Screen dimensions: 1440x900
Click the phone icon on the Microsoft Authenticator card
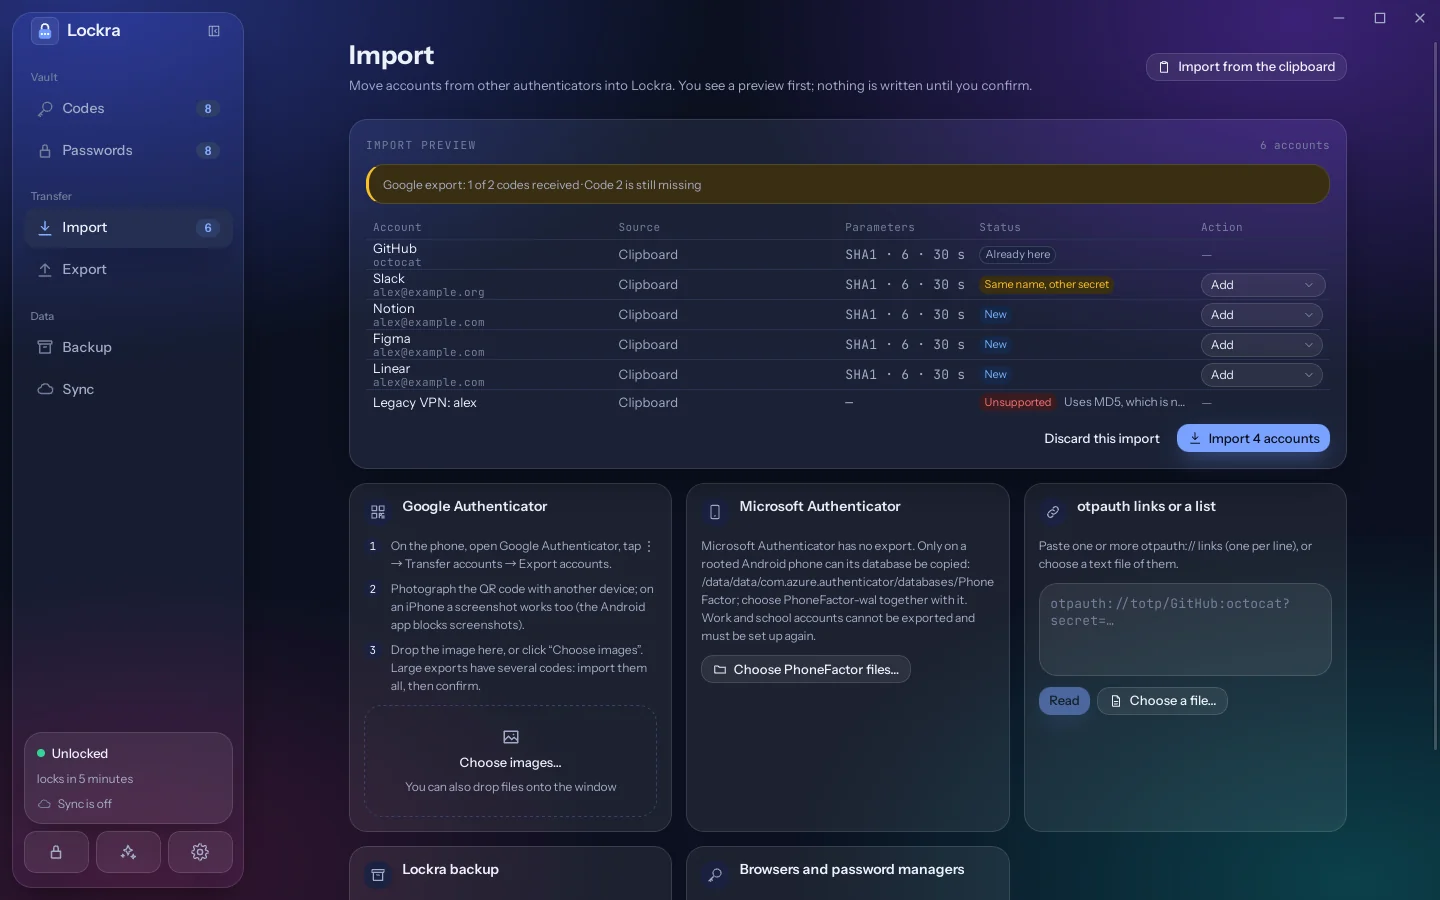tap(715, 512)
